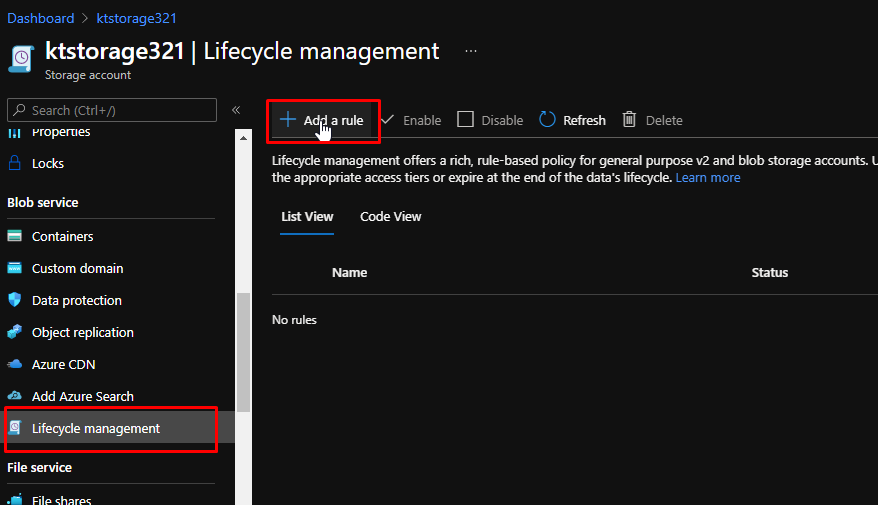Click the padlock icon for Locks
This screenshot has height=505, width=878.
click(15, 163)
